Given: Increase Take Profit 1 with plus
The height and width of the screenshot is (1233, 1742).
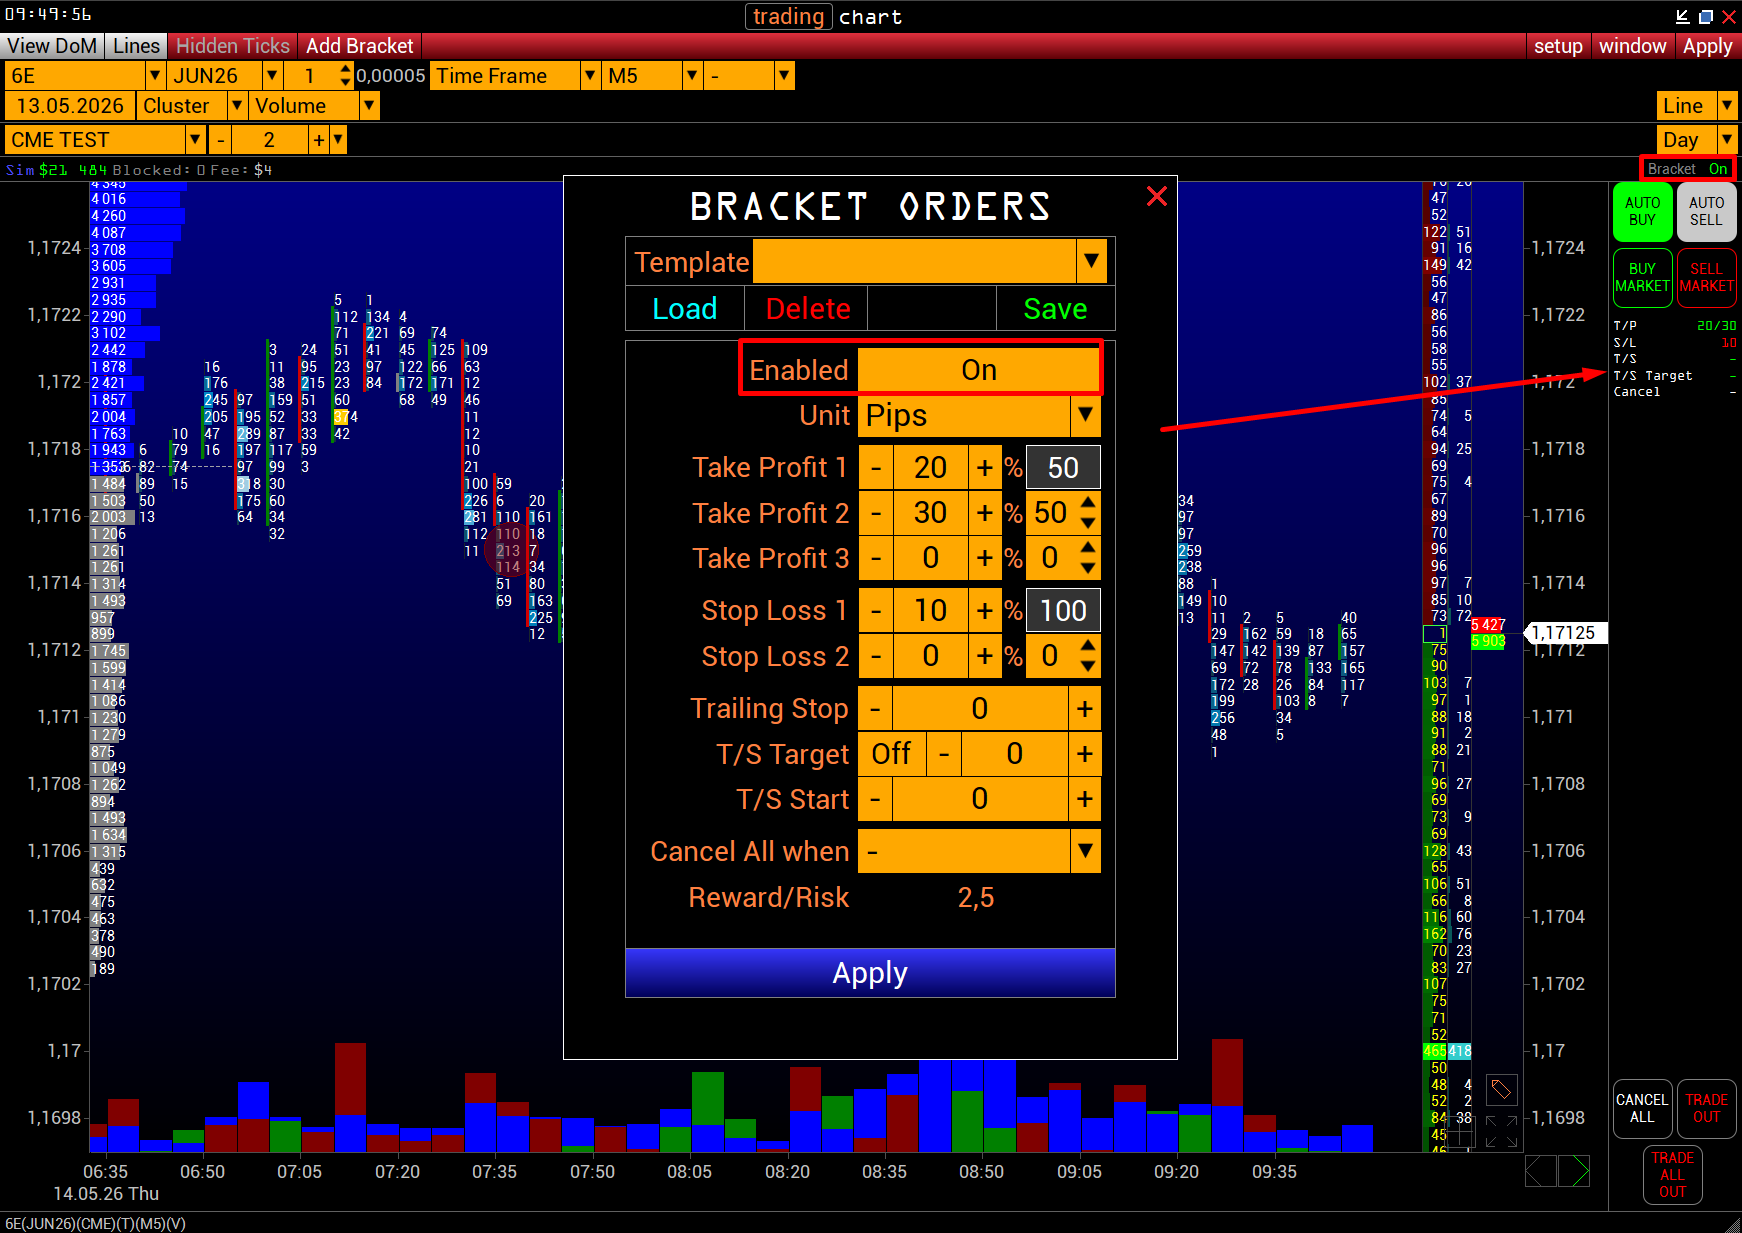Looking at the screenshot, I should pos(985,467).
